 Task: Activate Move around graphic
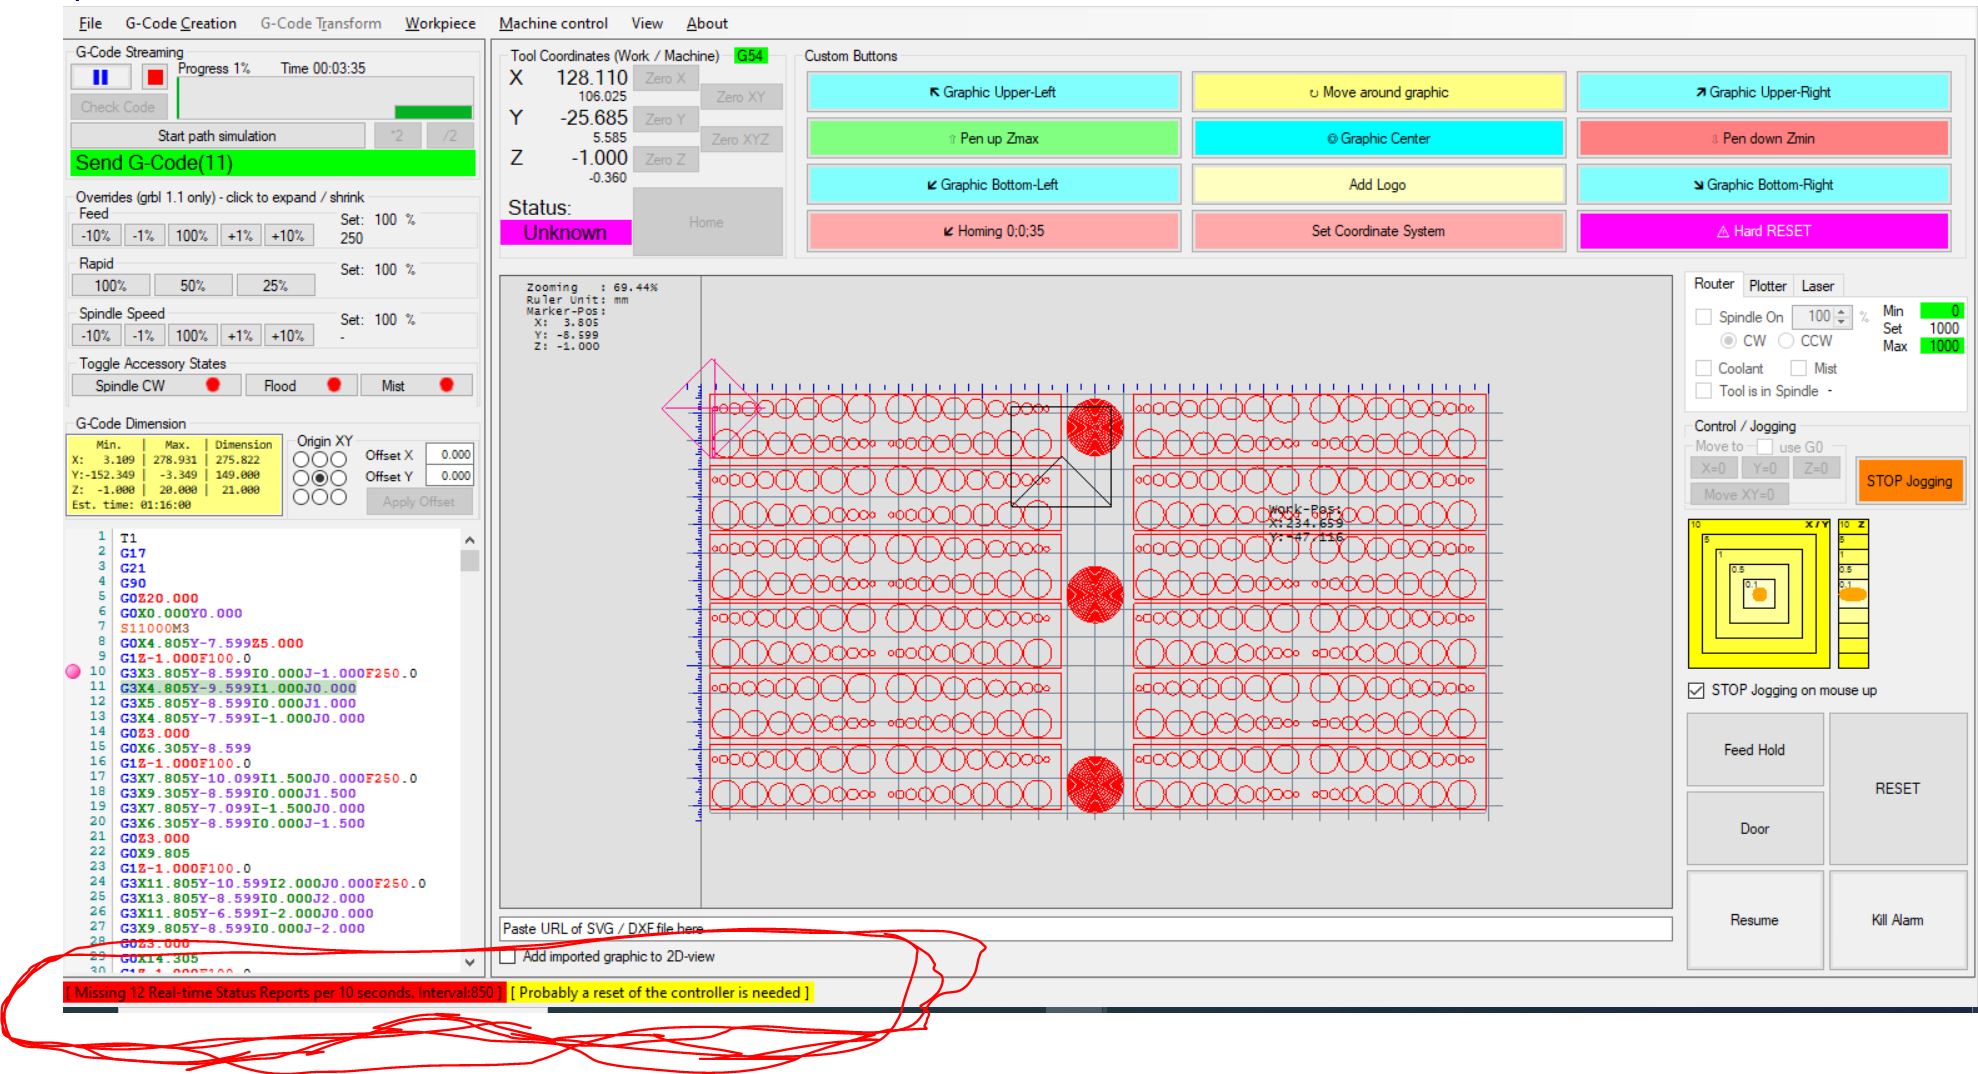coord(1377,92)
